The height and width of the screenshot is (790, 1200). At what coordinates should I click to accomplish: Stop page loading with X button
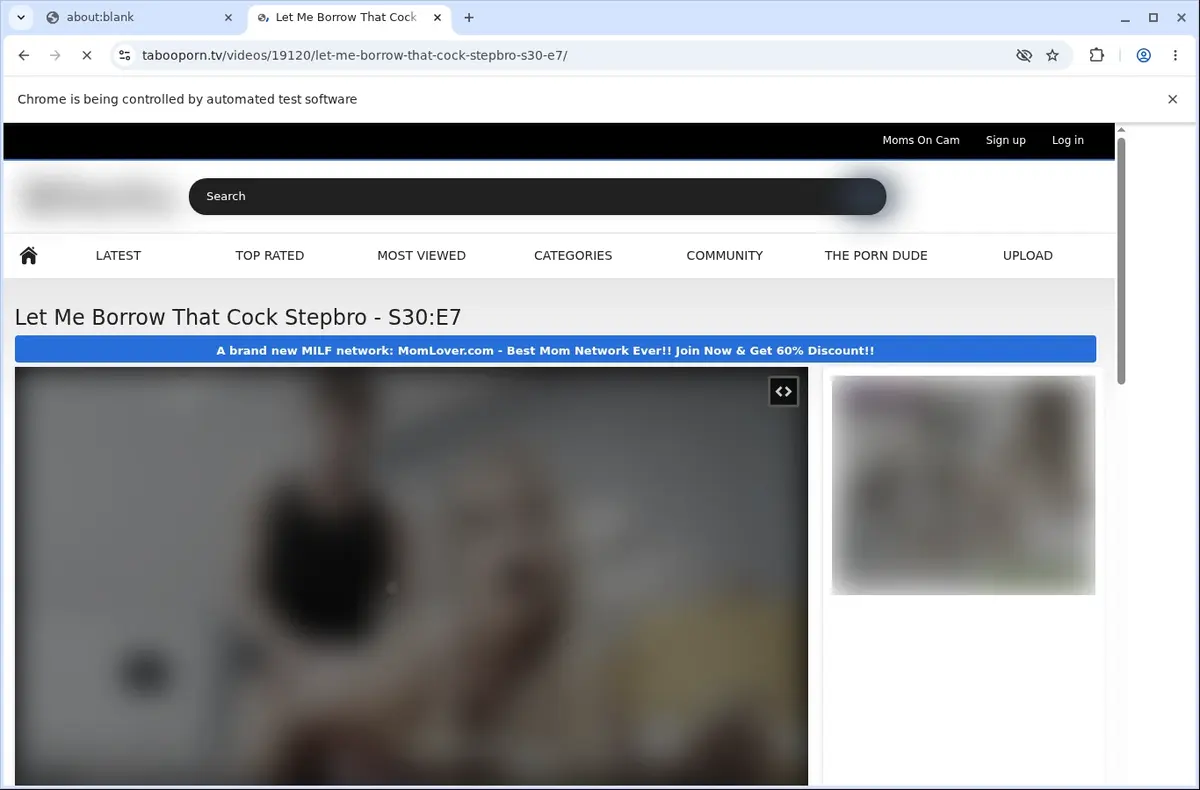(87, 56)
